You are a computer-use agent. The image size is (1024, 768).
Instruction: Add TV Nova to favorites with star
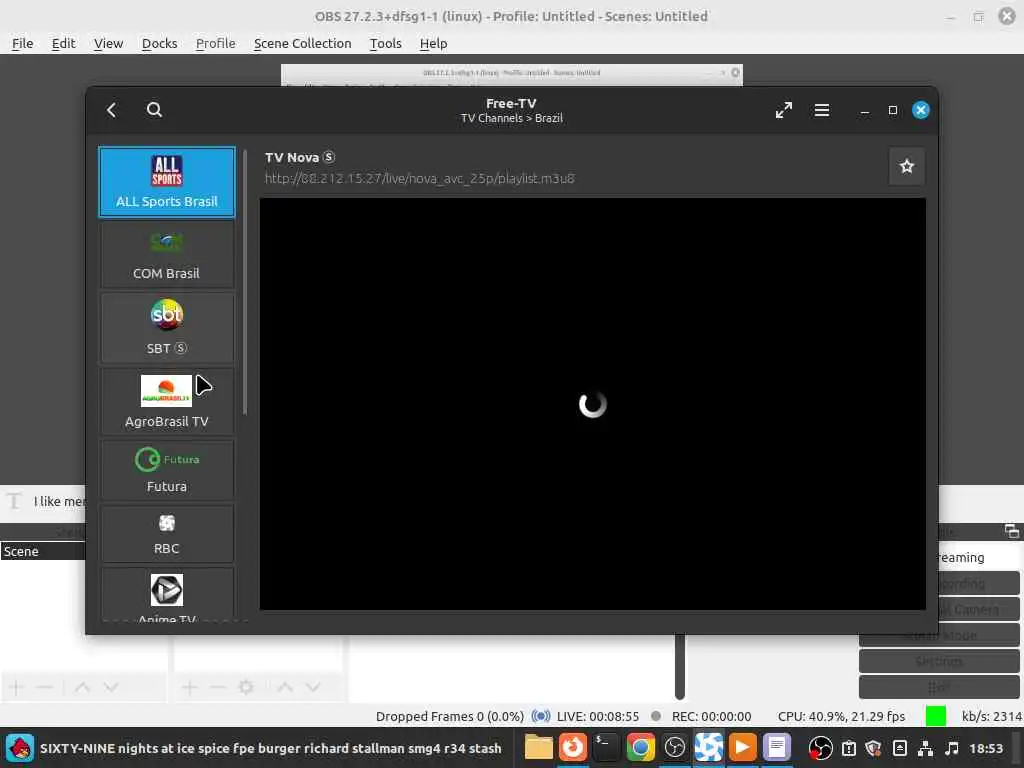pos(906,167)
